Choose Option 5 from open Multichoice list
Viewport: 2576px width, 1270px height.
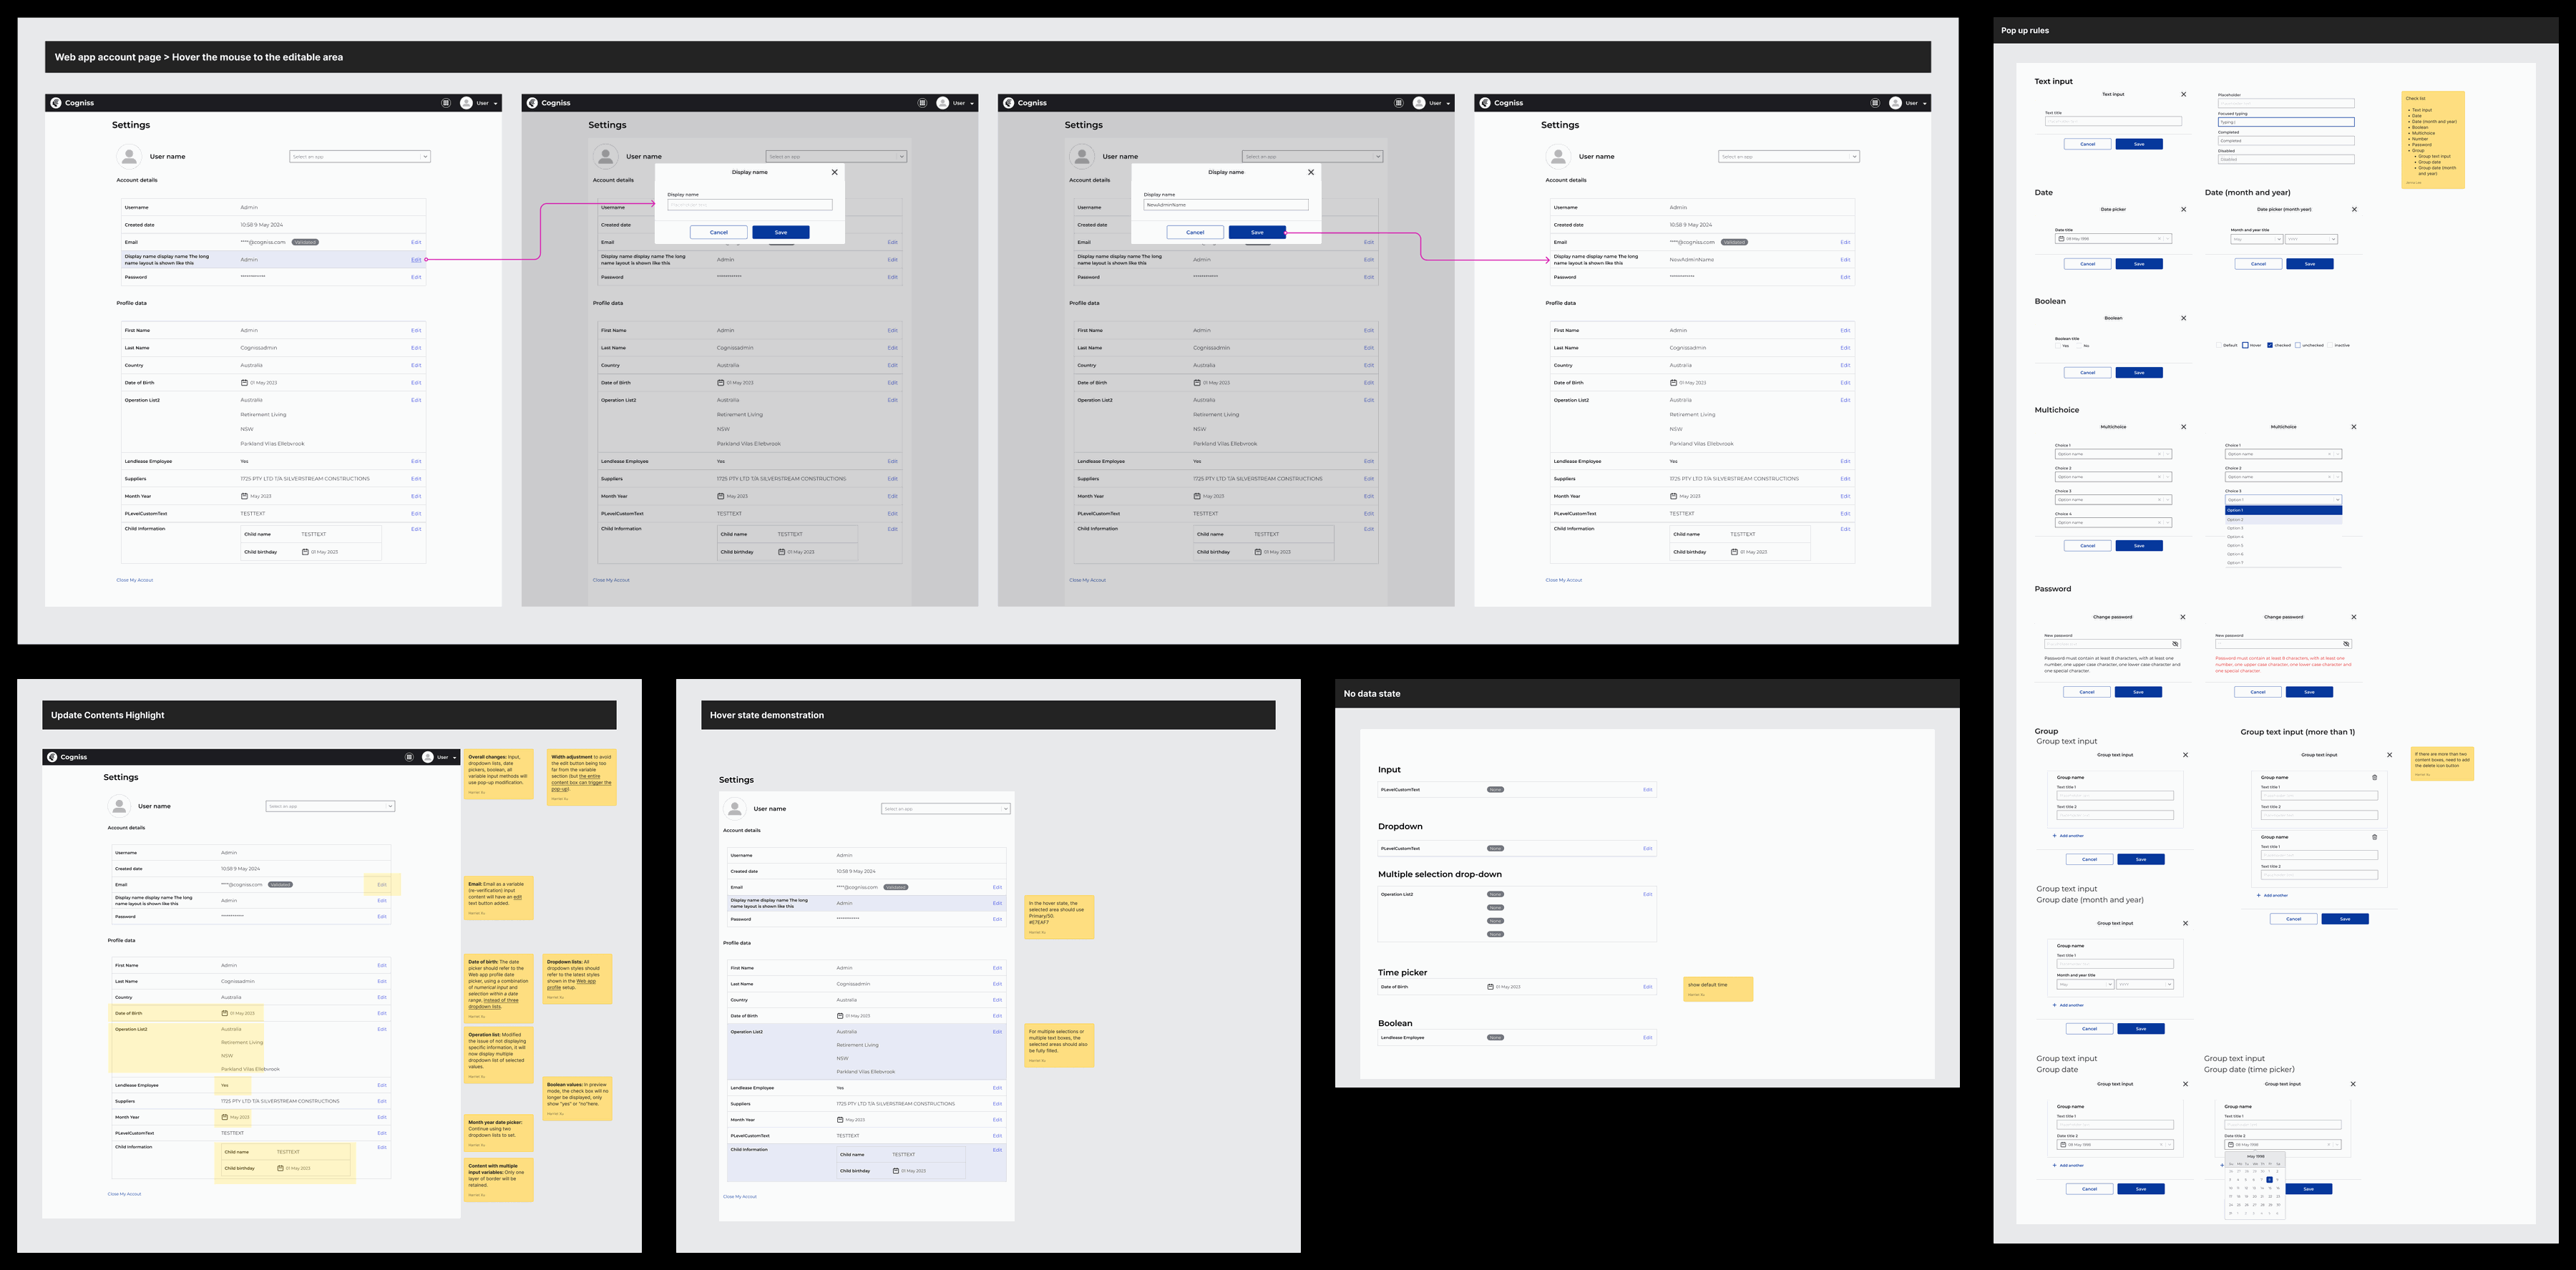[2283, 546]
